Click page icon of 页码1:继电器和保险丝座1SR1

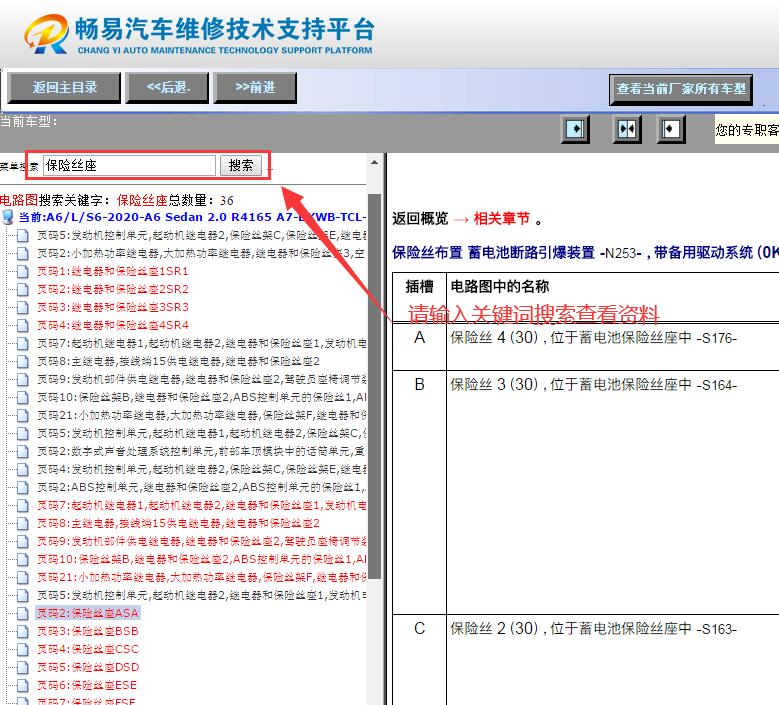[x=22, y=271]
